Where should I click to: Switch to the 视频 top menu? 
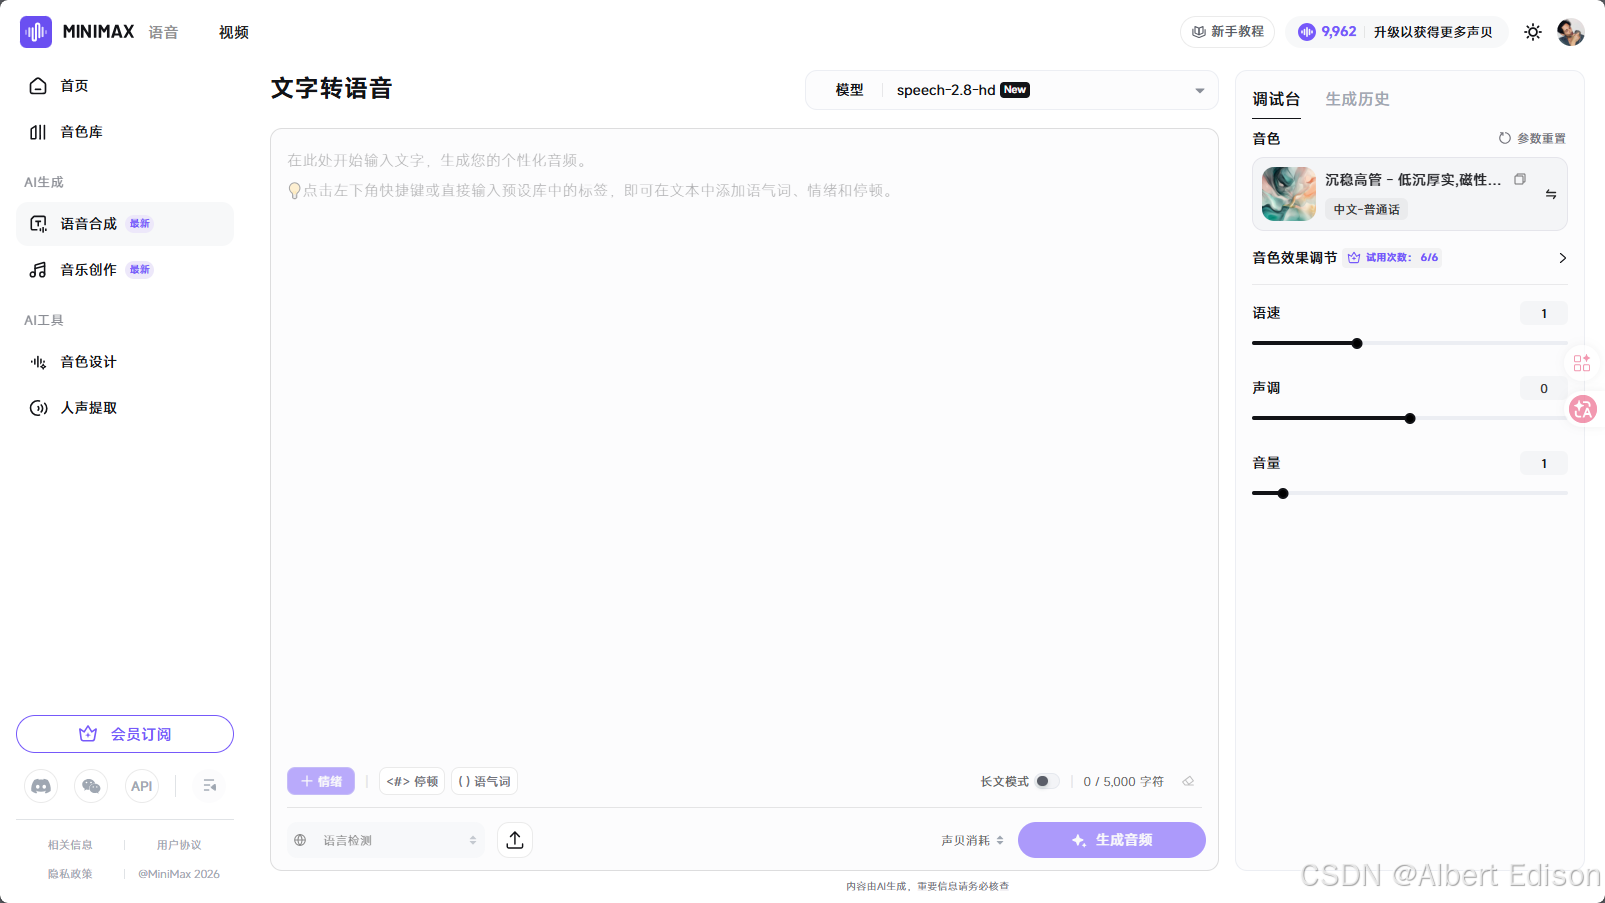[233, 31]
